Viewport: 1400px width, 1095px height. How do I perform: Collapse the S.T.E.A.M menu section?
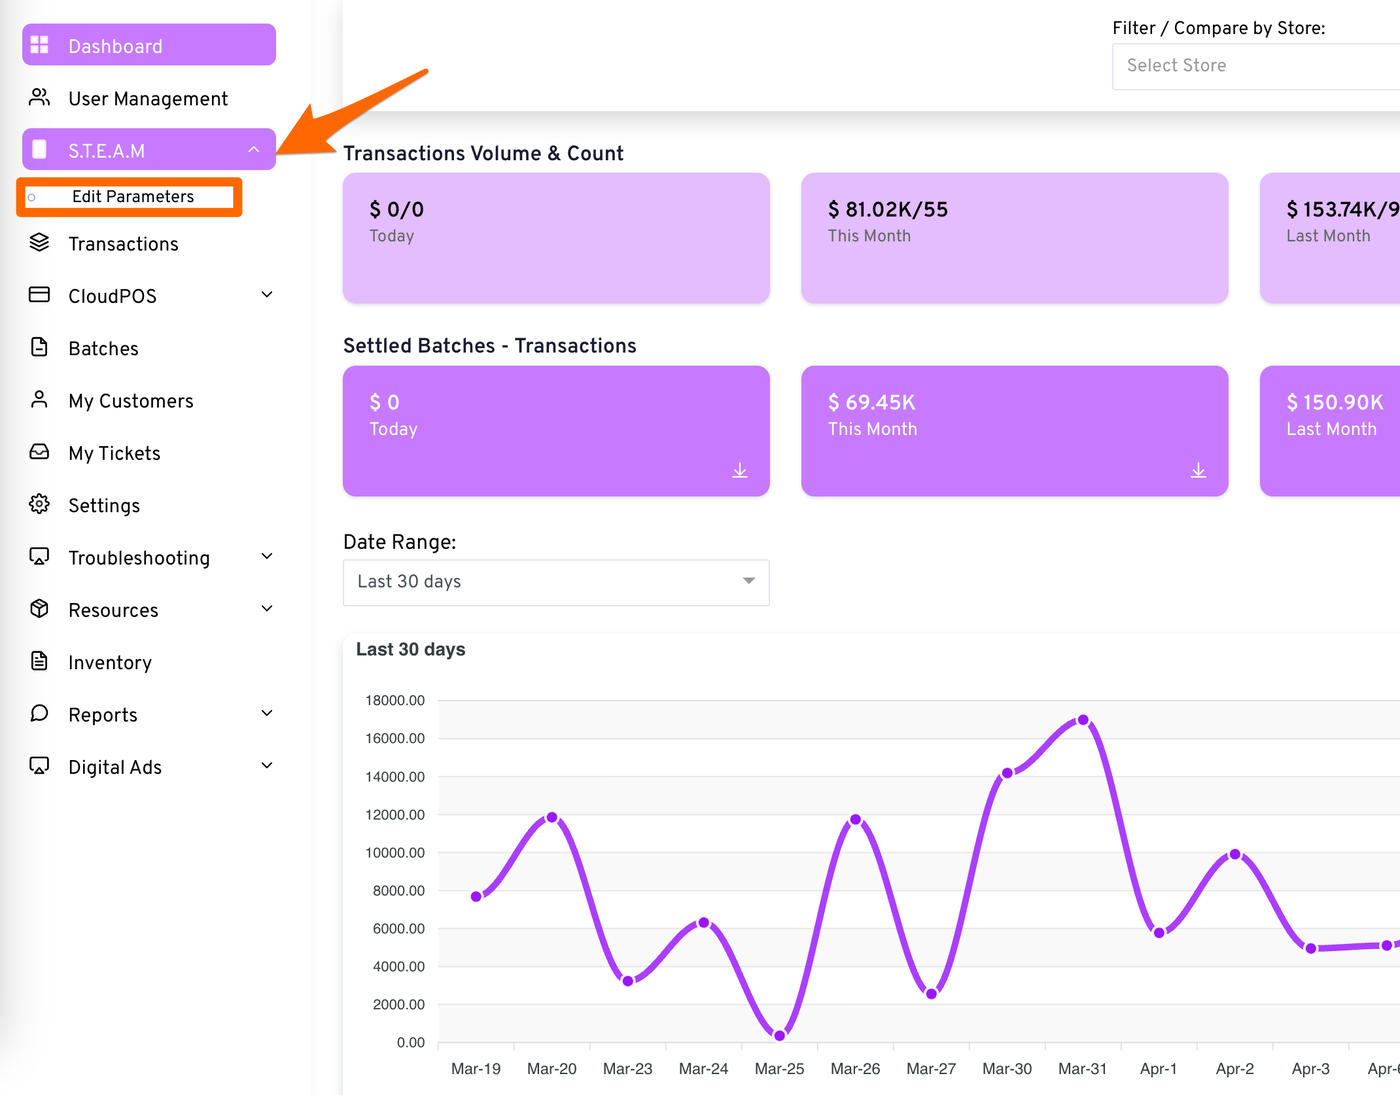pyautogui.click(x=254, y=150)
